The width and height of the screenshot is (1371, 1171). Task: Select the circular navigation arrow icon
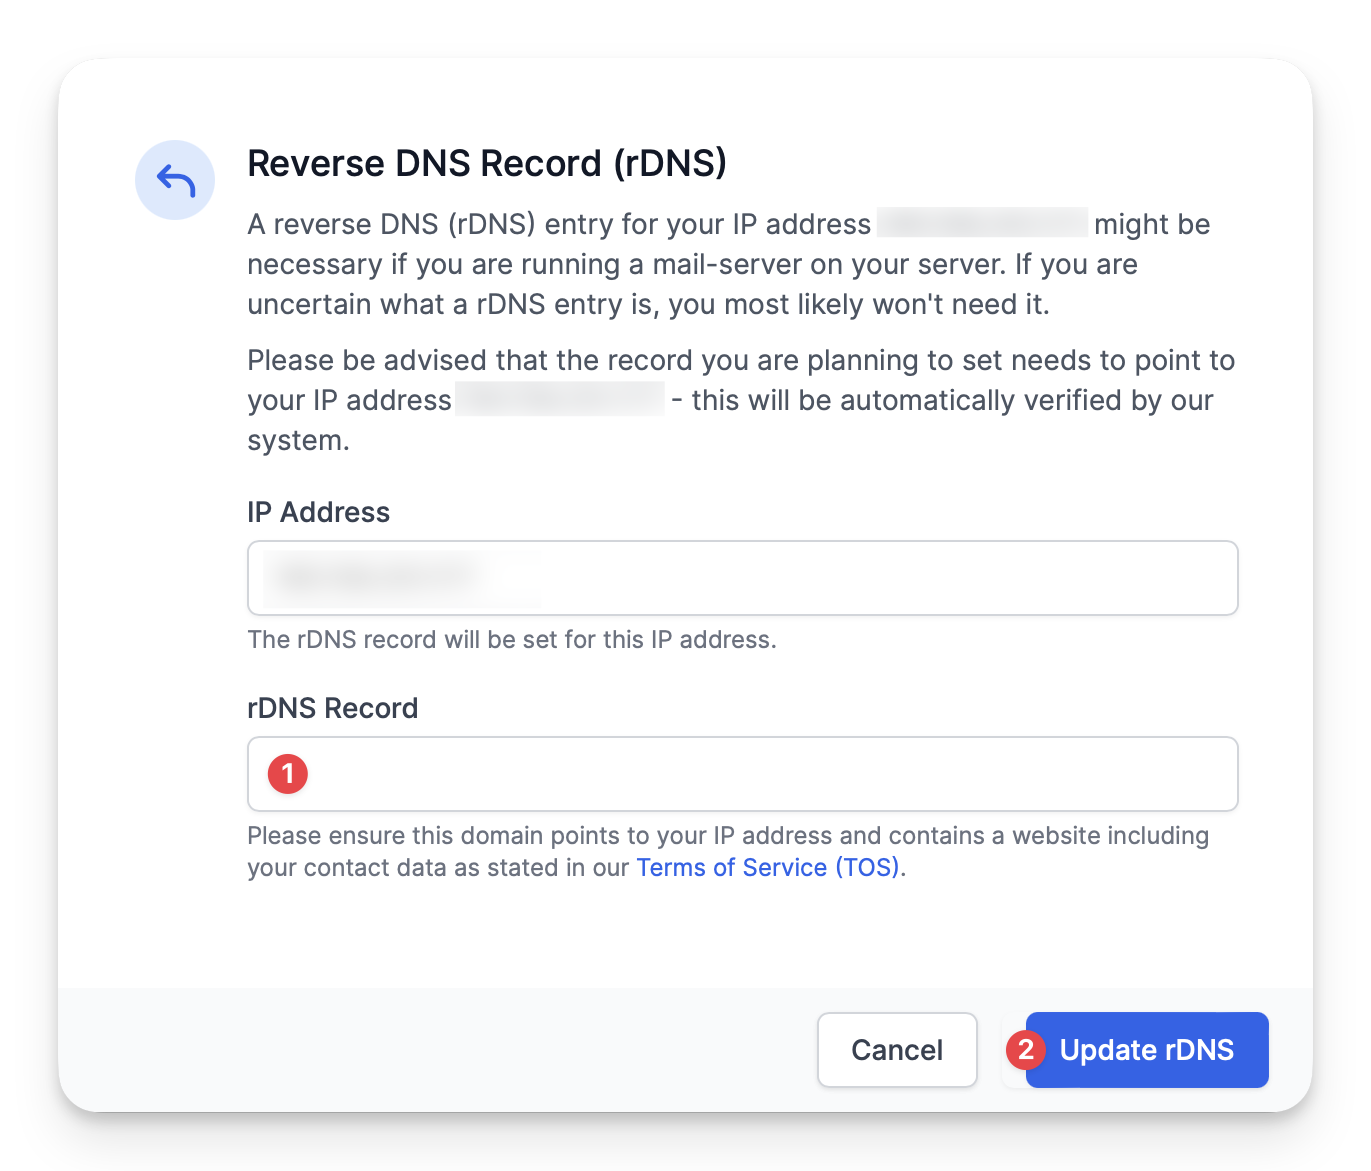(x=175, y=180)
